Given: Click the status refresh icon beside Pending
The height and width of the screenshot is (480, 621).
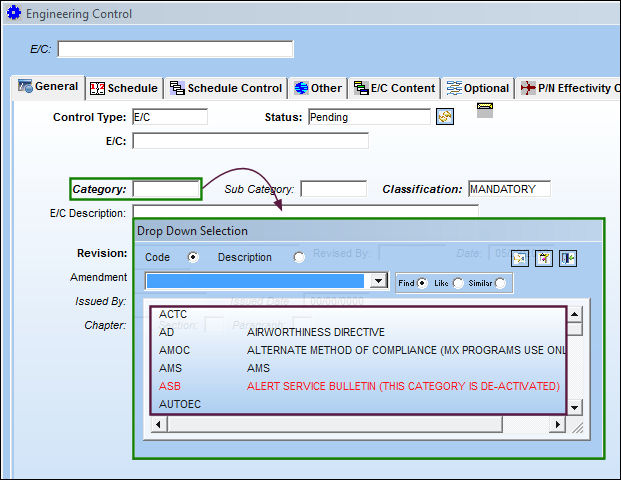Looking at the screenshot, I should 445,117.
